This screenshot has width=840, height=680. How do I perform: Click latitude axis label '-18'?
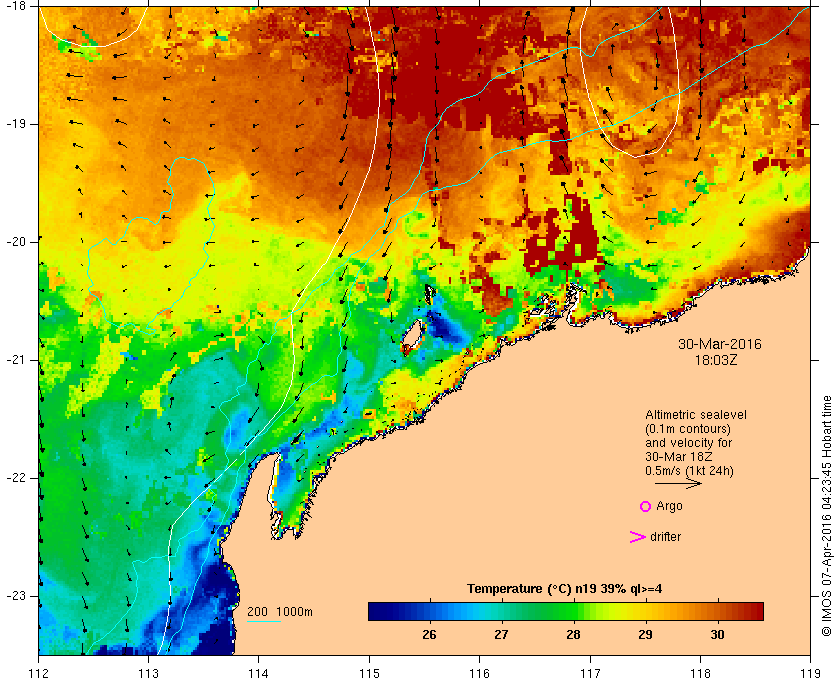click(x=15, y=6)
